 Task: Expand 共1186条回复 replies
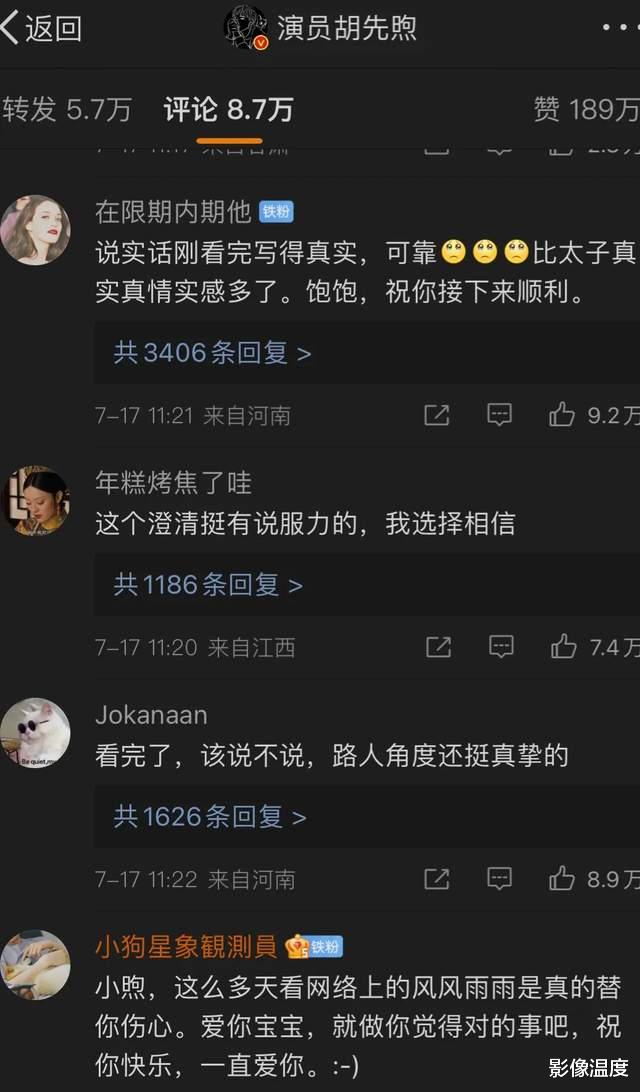point(208,585)
